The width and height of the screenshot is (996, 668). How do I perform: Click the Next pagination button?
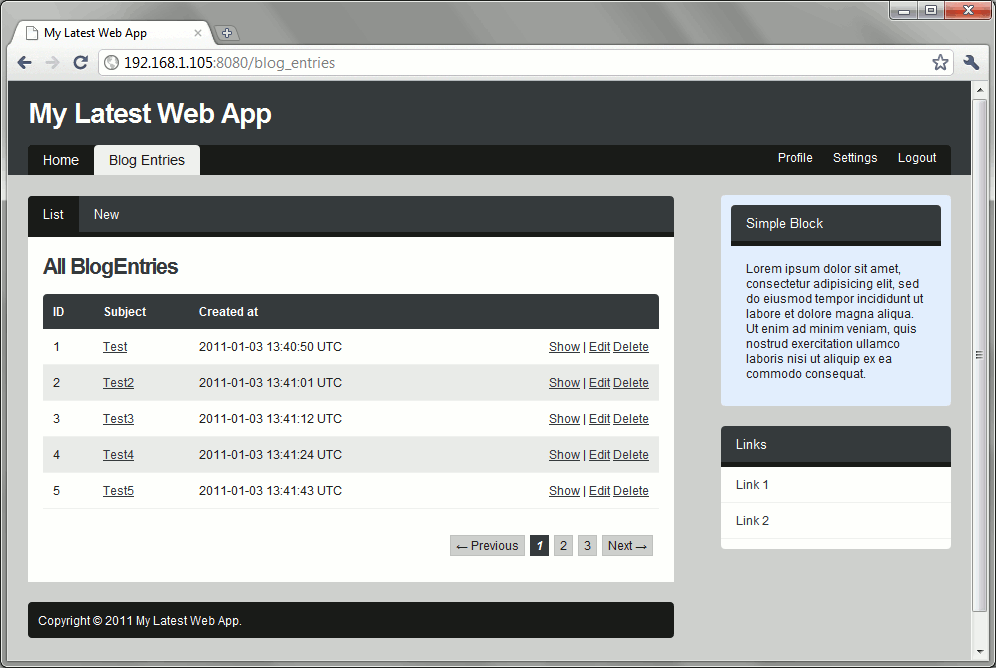pyautogui.click(x=627, y=545)
